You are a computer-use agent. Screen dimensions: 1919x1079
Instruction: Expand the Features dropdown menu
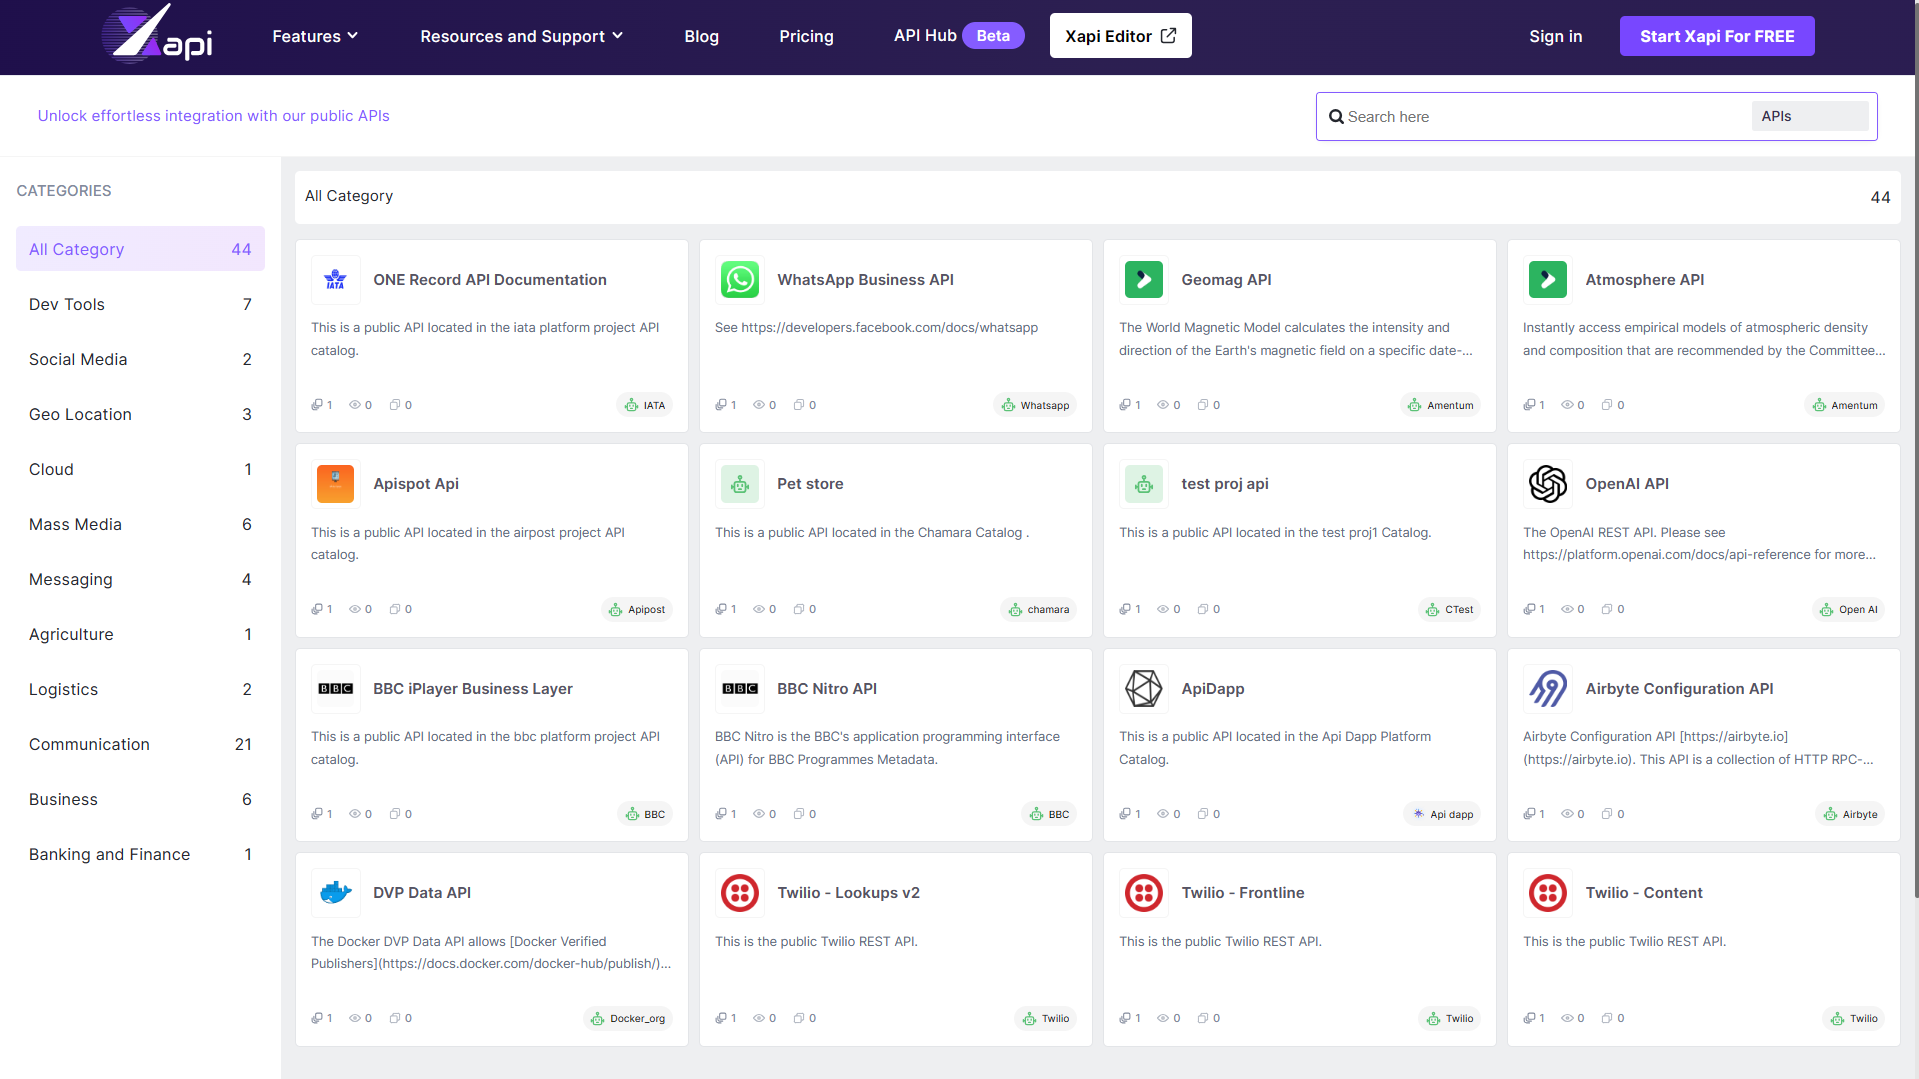point(315,36)
